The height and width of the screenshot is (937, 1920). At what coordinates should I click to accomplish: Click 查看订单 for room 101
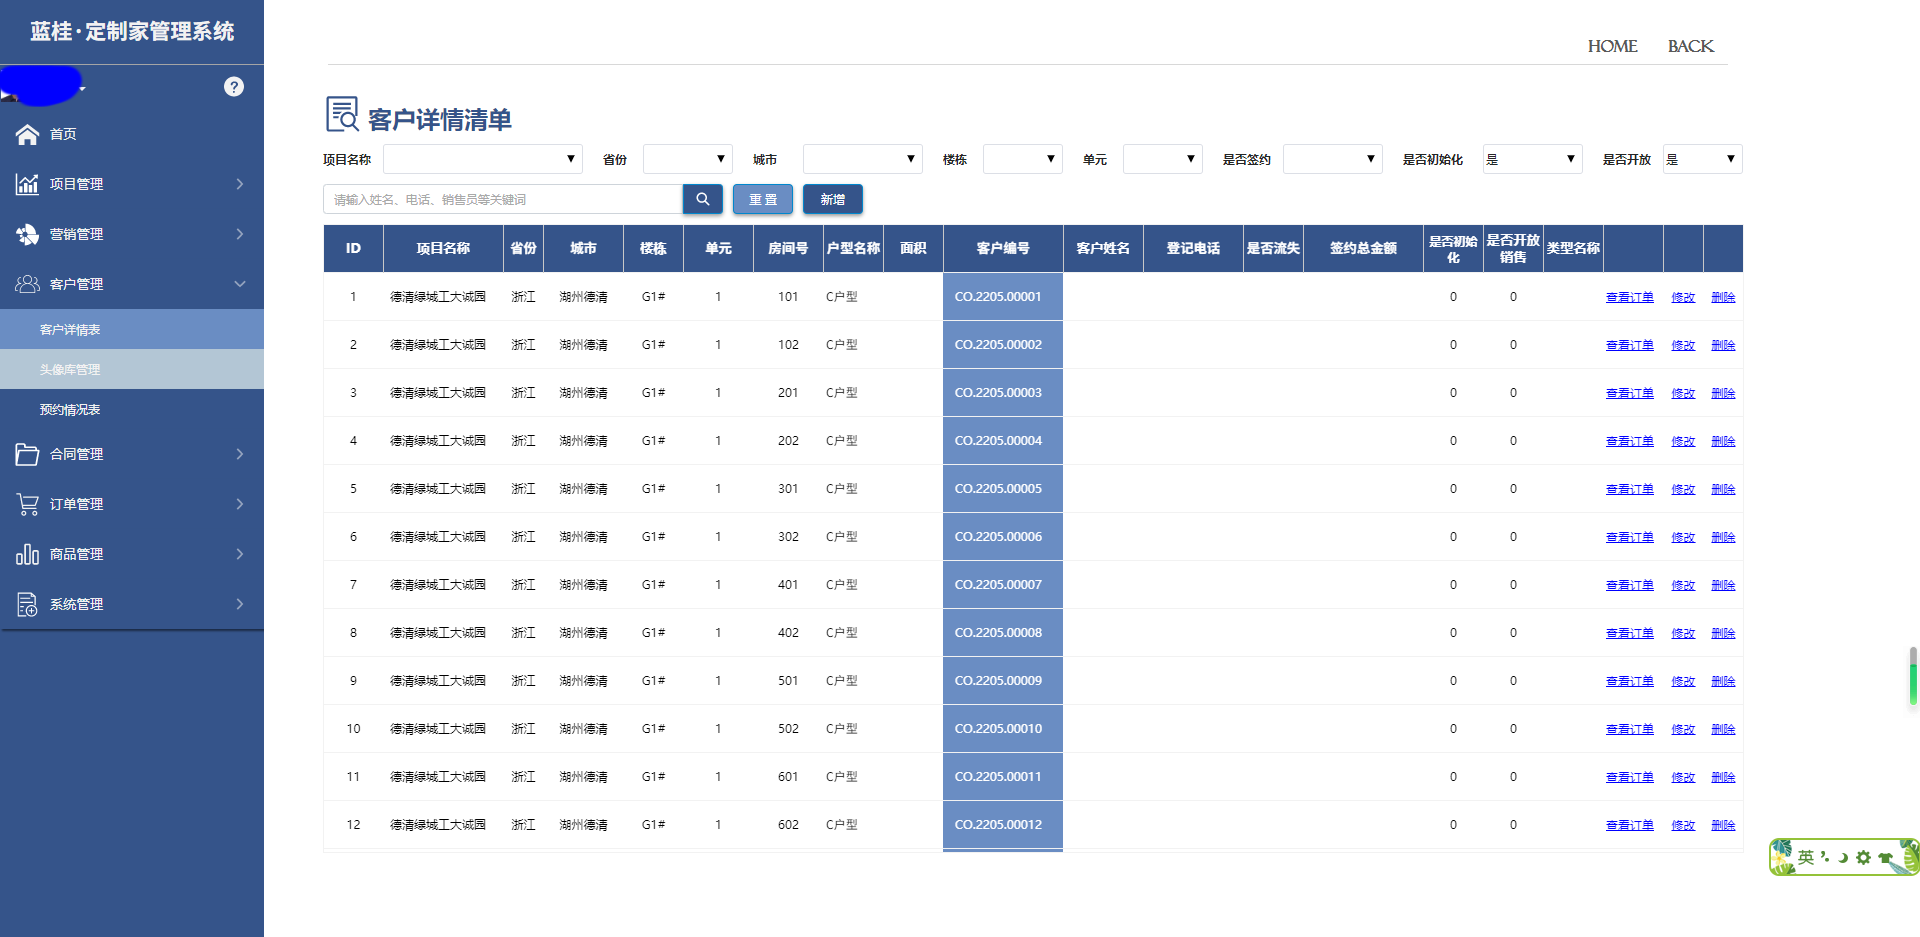pyautogui.click(x=1630, y=297)
